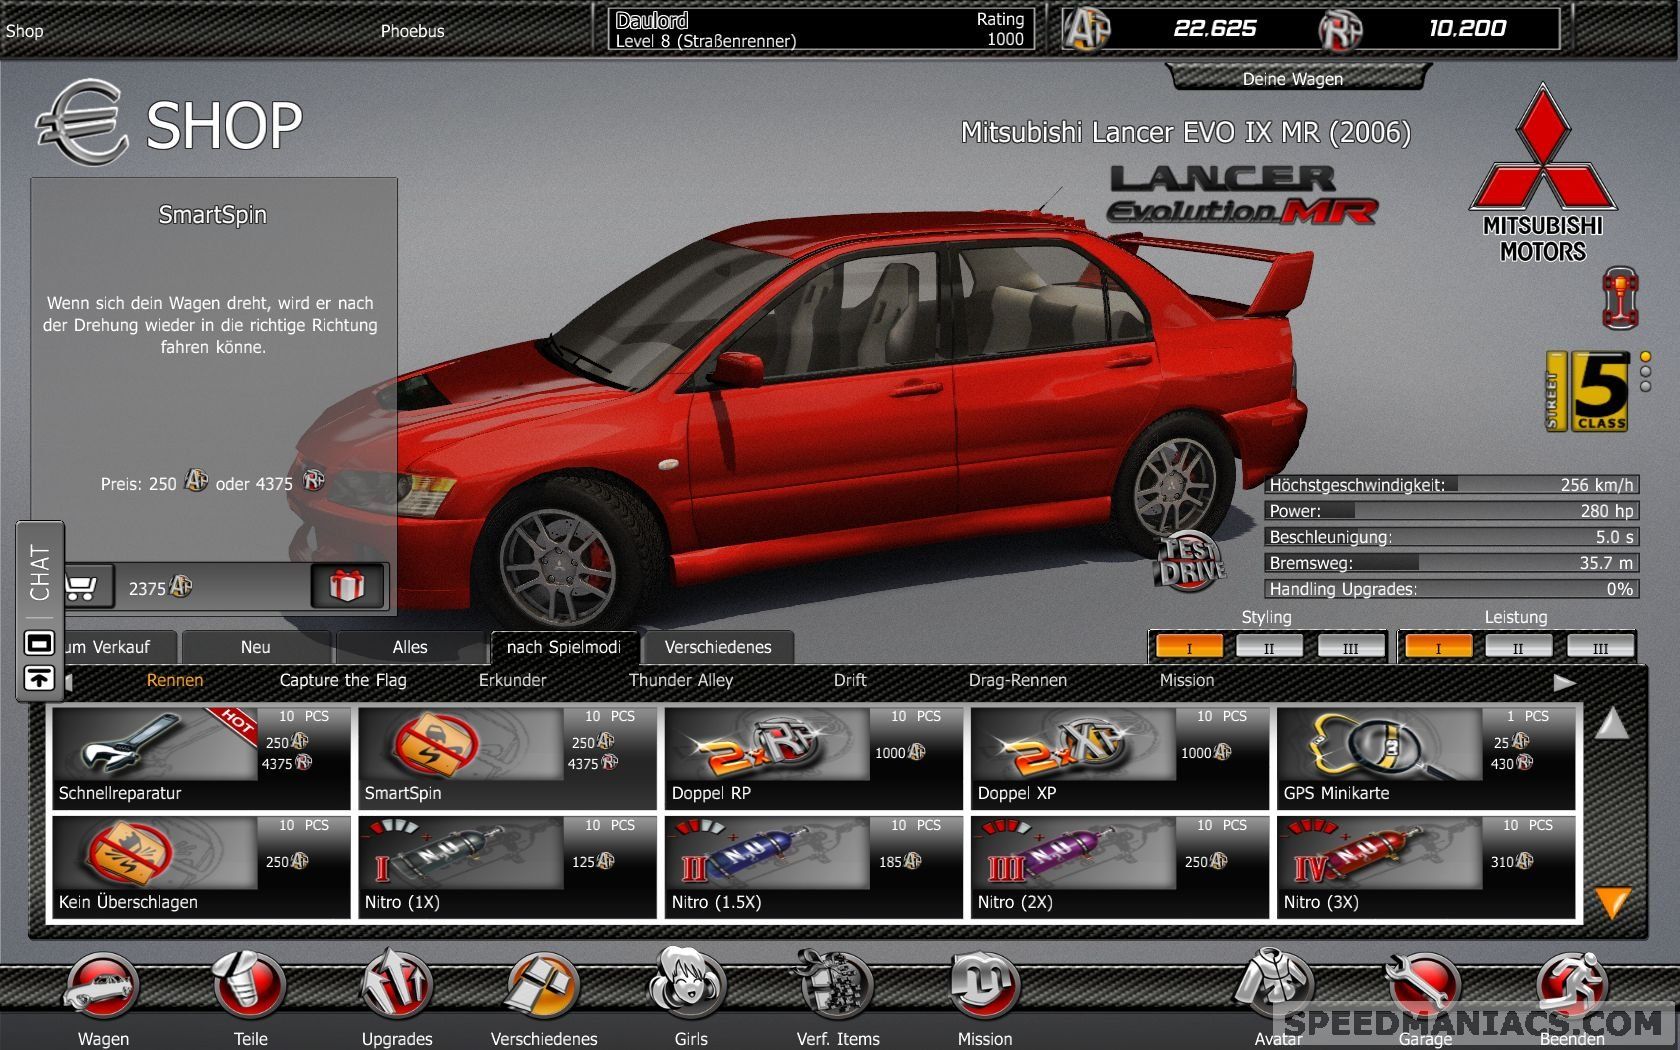Switch to the Alles tab
Viewport: 1680px width, 1050px height.
pyautogui.click(x=410, y=647)
